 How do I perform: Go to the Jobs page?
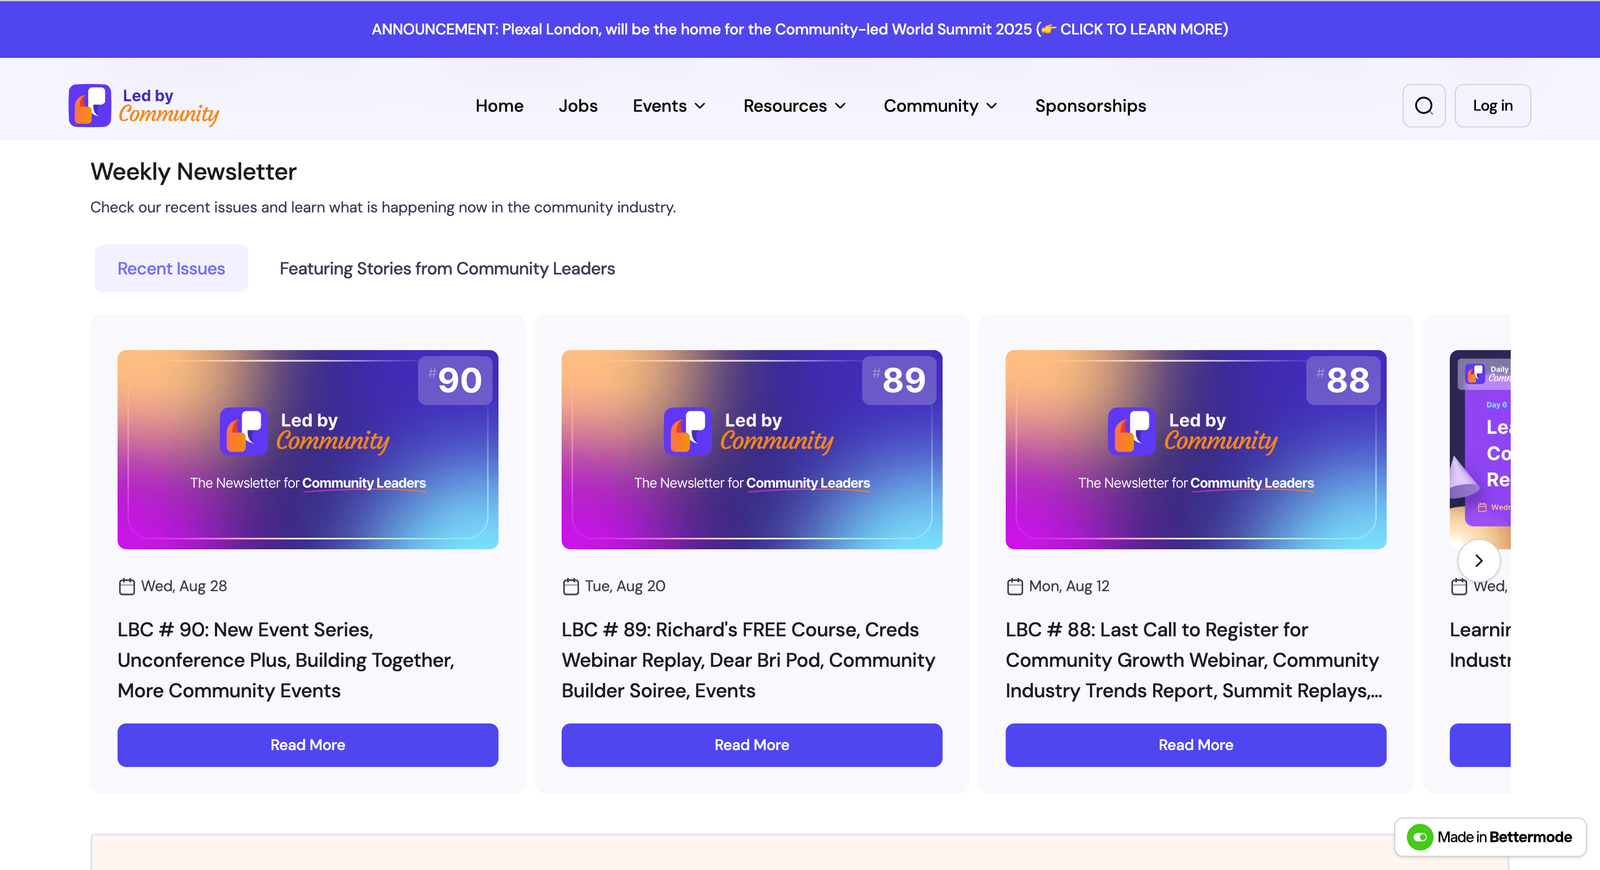[x=578, y=106]
